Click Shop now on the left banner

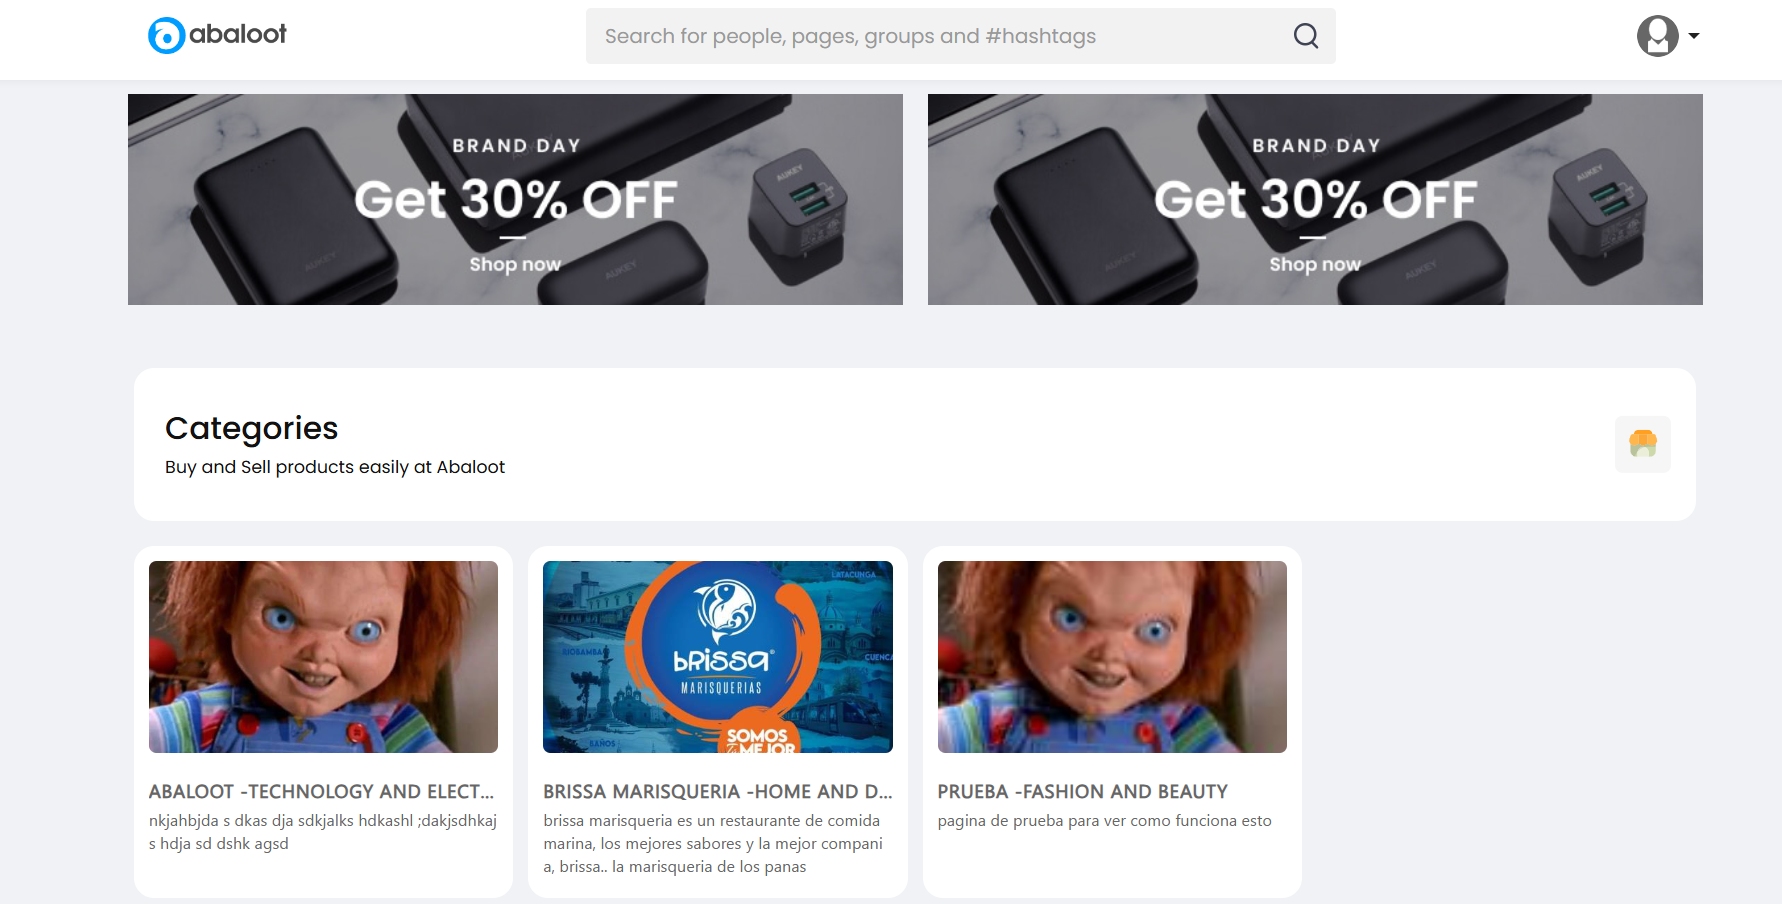(515, 264)
